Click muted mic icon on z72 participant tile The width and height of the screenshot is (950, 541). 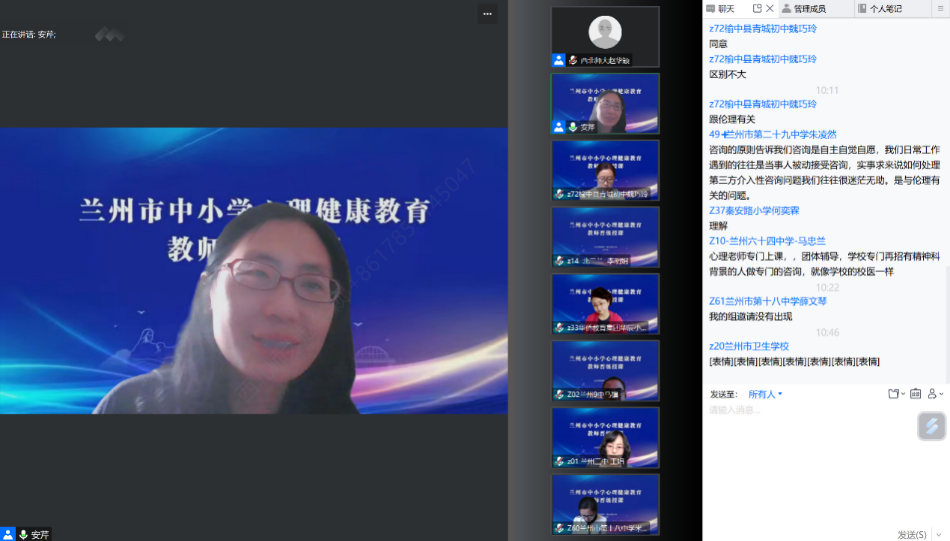(x=560, y=194)
